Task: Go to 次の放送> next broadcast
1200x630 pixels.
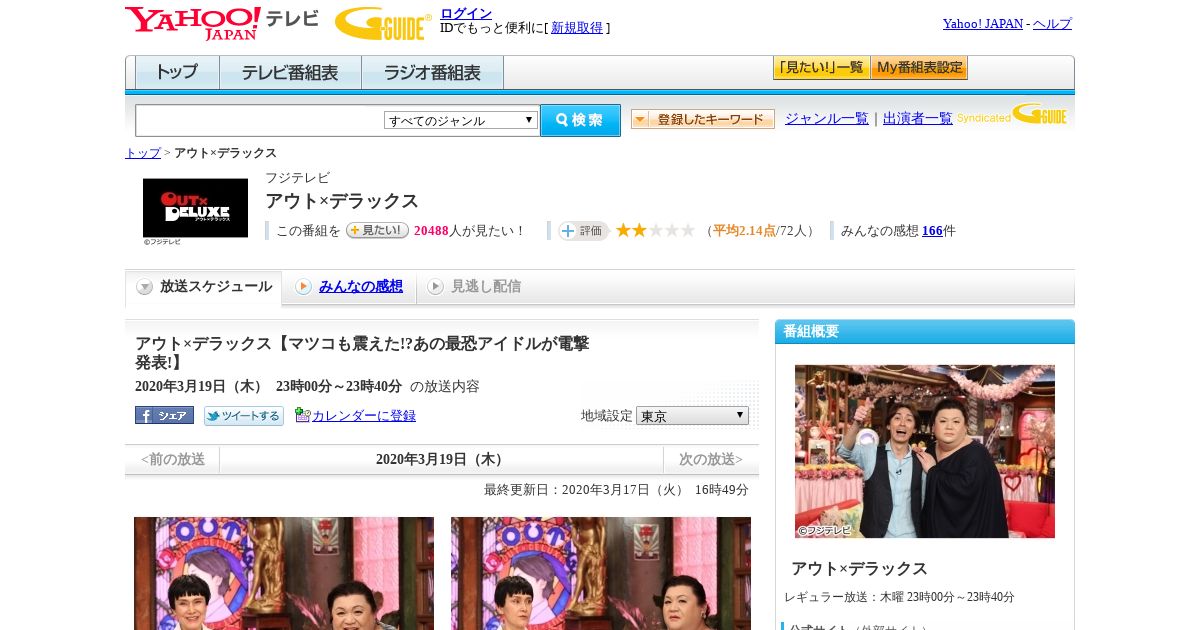Action: point(711,459)
